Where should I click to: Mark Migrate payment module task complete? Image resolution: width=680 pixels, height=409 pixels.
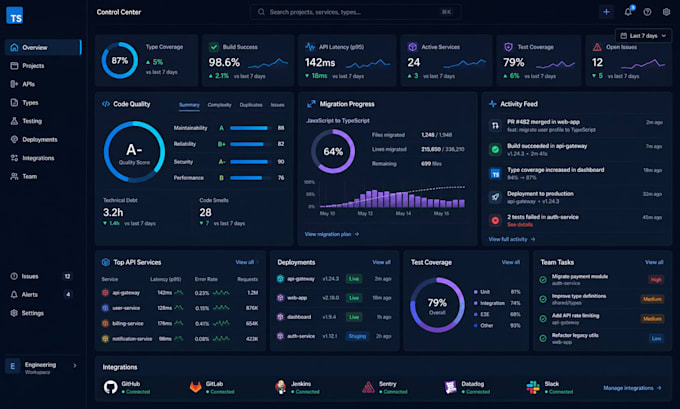coord(543,280)
